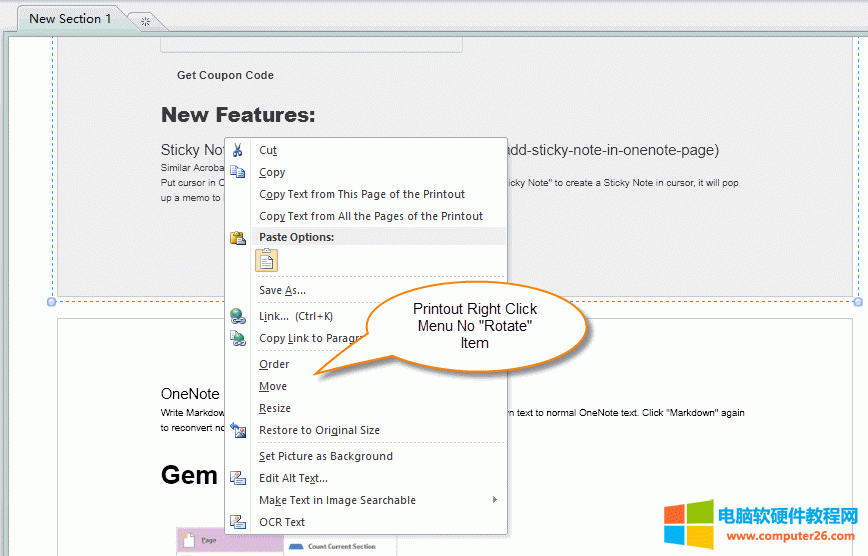Click the Link globe icon
Screen dimensions: 868x556
click(x=238, y=316)
